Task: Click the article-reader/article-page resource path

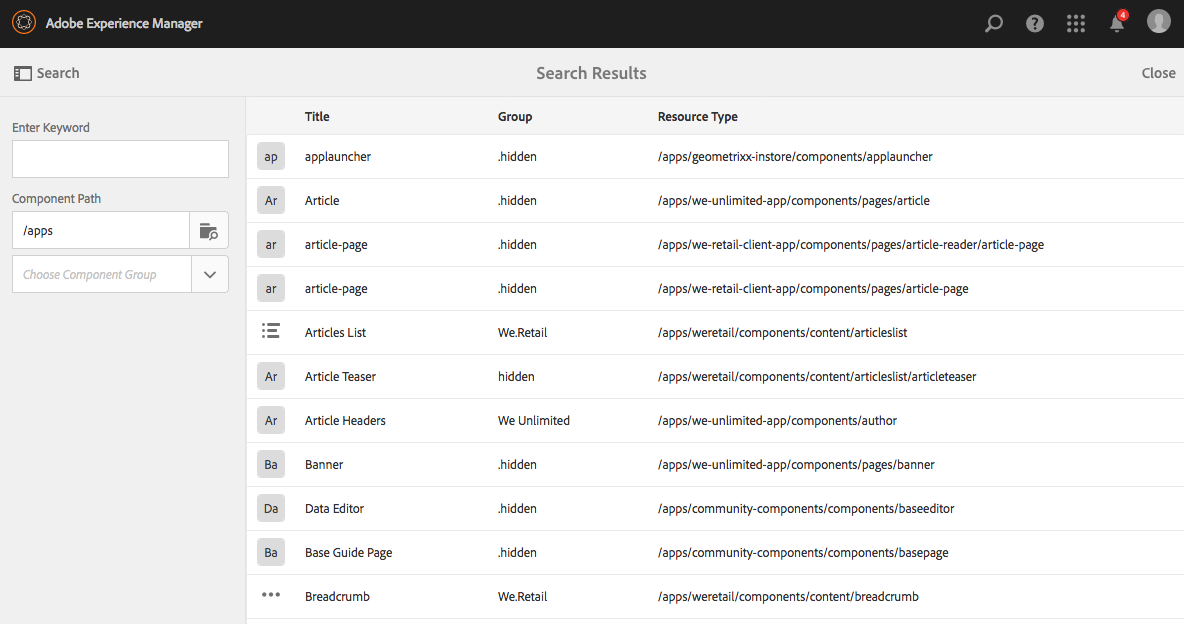Action: click(x=851, y=244)
